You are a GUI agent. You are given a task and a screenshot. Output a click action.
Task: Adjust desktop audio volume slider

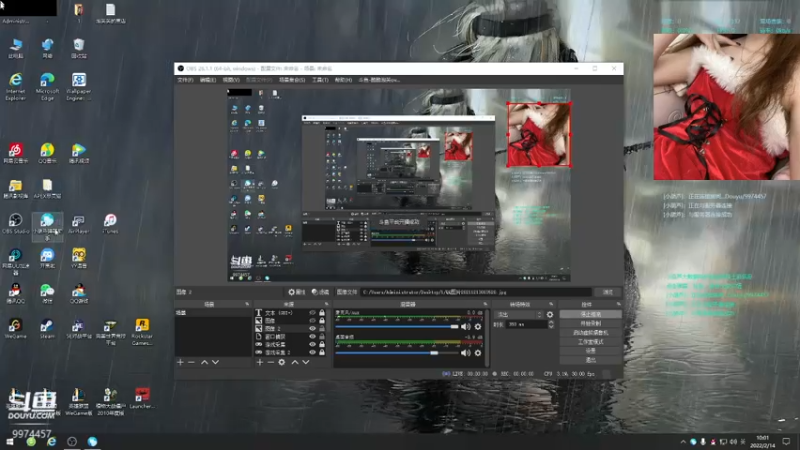[x=397, y=353]
